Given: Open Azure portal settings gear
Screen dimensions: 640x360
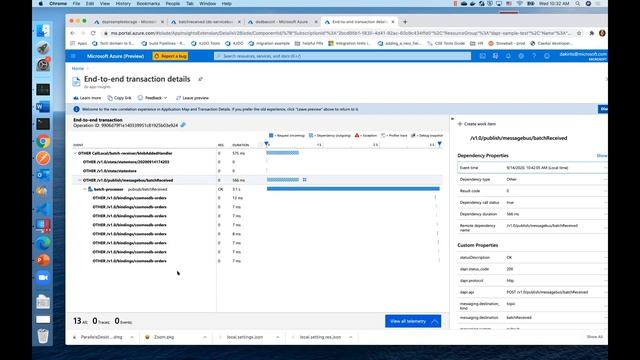Looking at the screenshot, I should 521,56.
